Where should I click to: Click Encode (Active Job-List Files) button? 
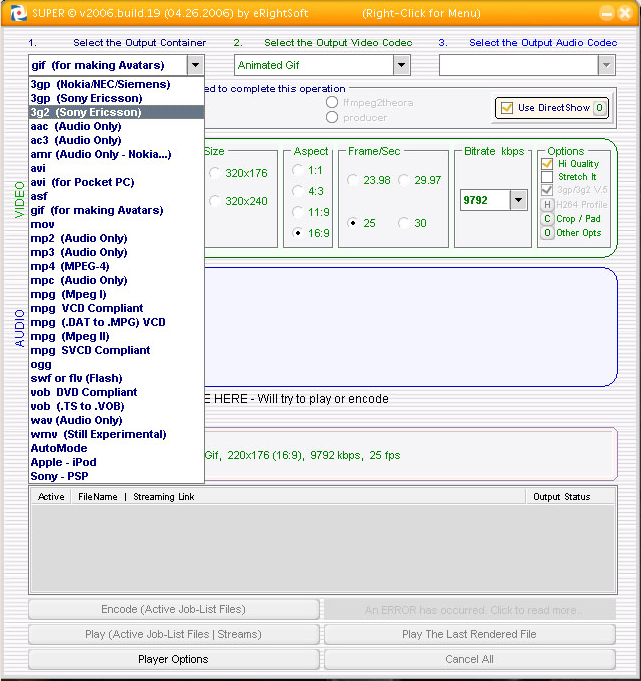(174, 609)
